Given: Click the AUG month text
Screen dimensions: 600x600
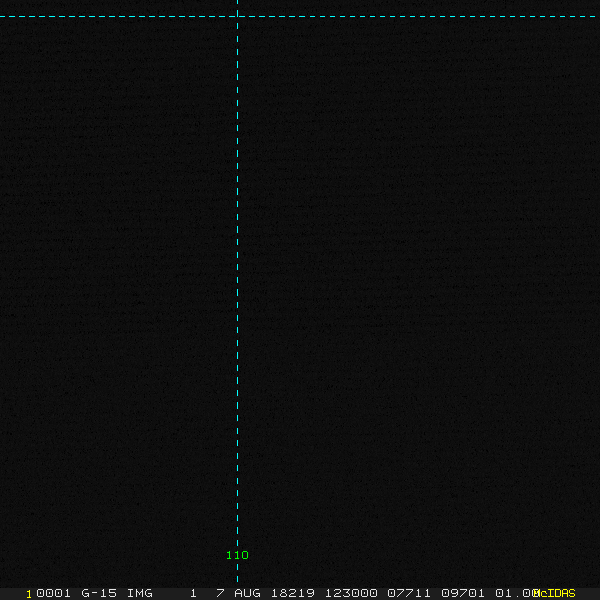Looking at the screenshot, I should pos(247,593).
